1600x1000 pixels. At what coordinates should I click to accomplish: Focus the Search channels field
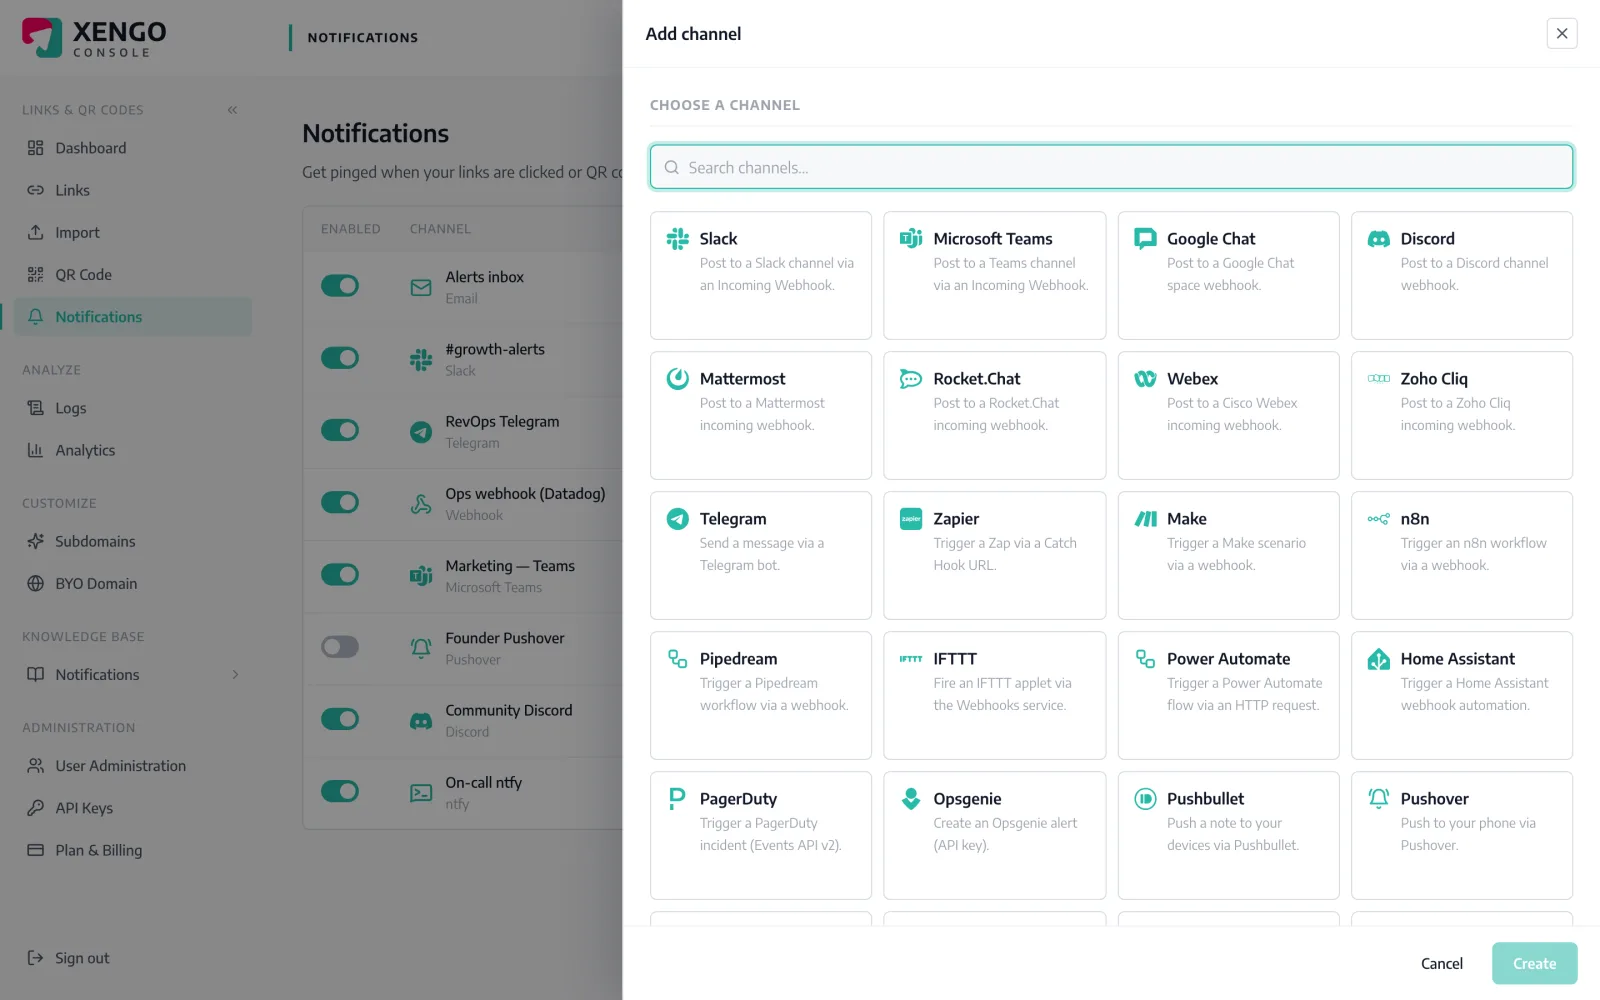[1111, 167]
